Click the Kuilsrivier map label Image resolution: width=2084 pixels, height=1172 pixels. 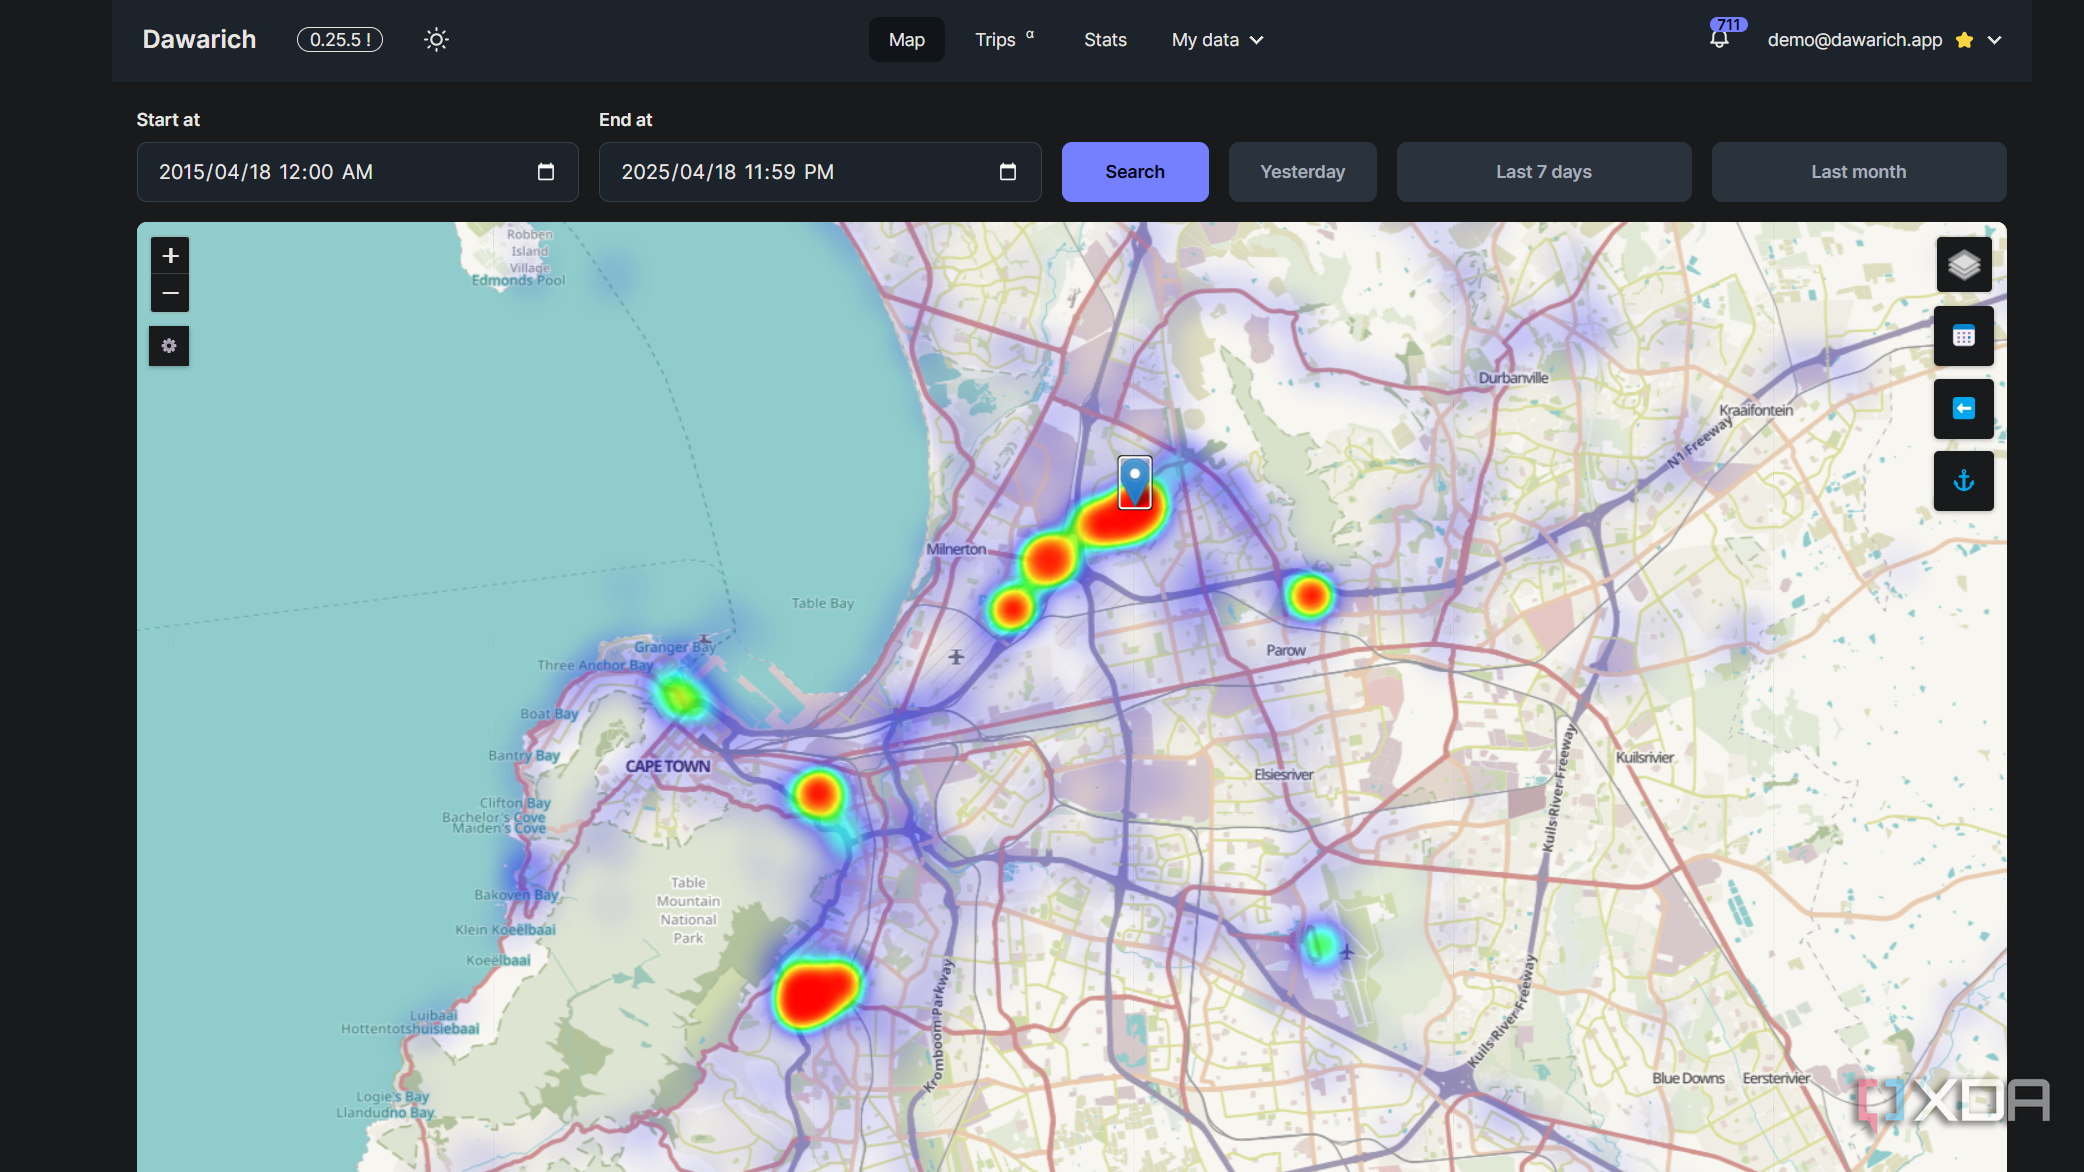coord(1645,757)
